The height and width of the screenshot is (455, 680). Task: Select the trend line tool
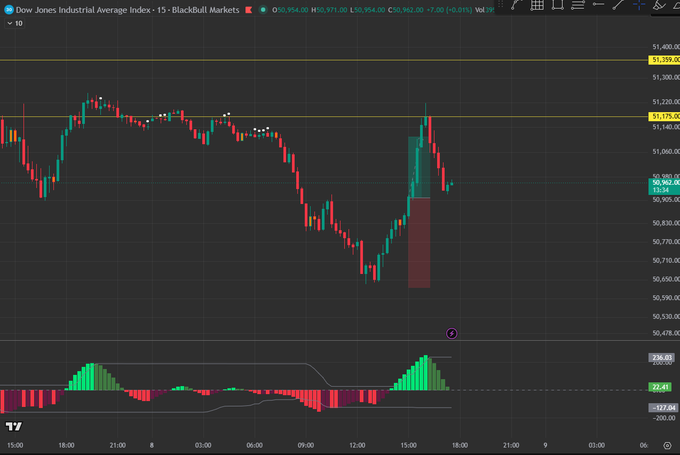(x=618, y=5)
